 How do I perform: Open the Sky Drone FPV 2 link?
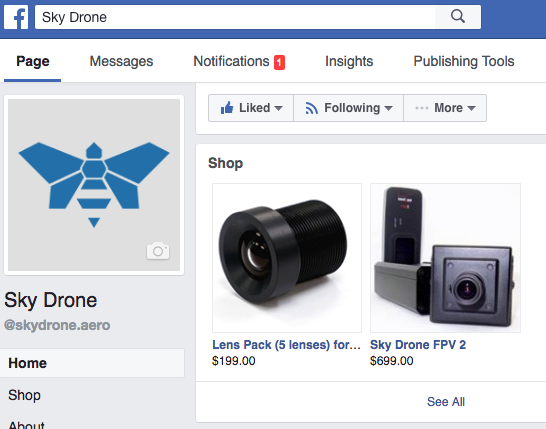tap(418, 345)
